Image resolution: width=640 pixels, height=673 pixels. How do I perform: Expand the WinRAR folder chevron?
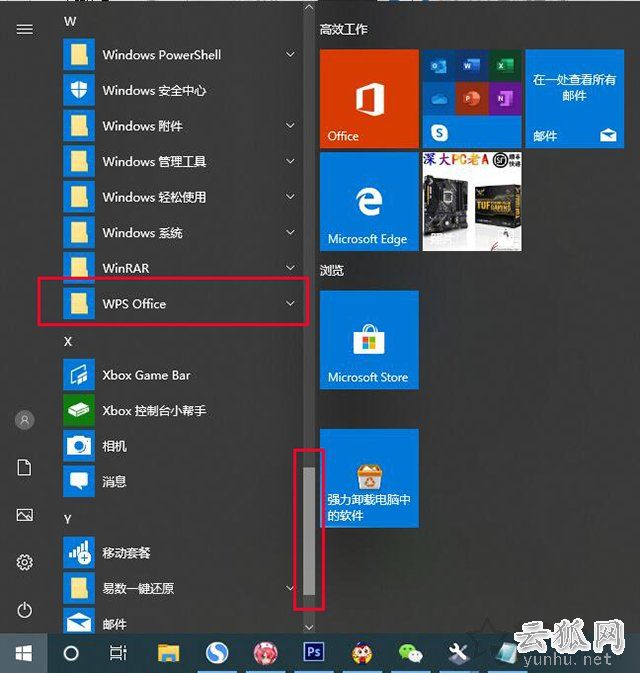pyautogui.click(x=291, y=268)
